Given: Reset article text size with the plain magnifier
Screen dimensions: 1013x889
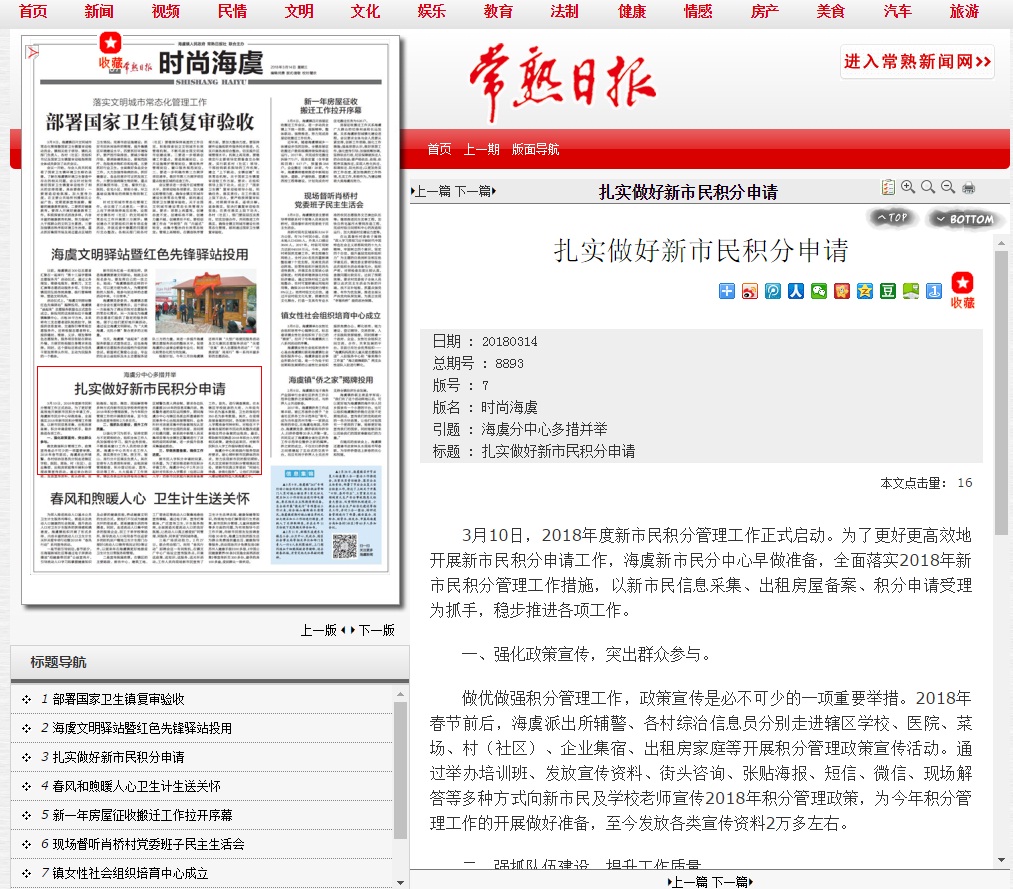Looking at the screenshot, I should pyautogui.click(x=928, y=187).
